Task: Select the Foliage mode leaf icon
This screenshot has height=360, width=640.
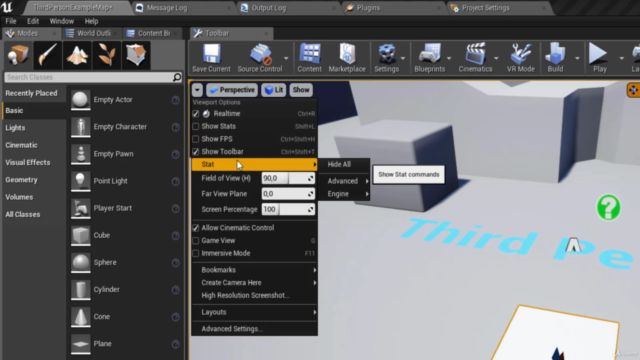Action: [x=107, y=55]
